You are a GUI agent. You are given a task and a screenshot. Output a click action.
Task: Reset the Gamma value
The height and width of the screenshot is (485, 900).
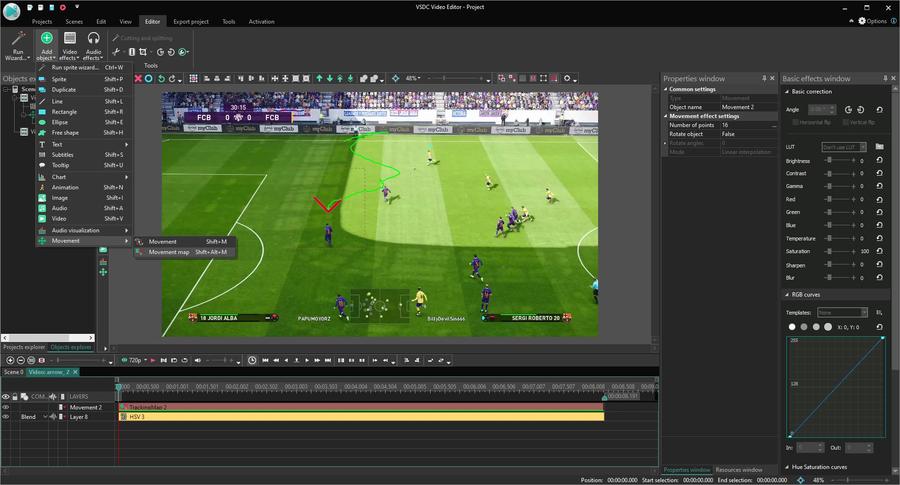(x=879, y=187)
